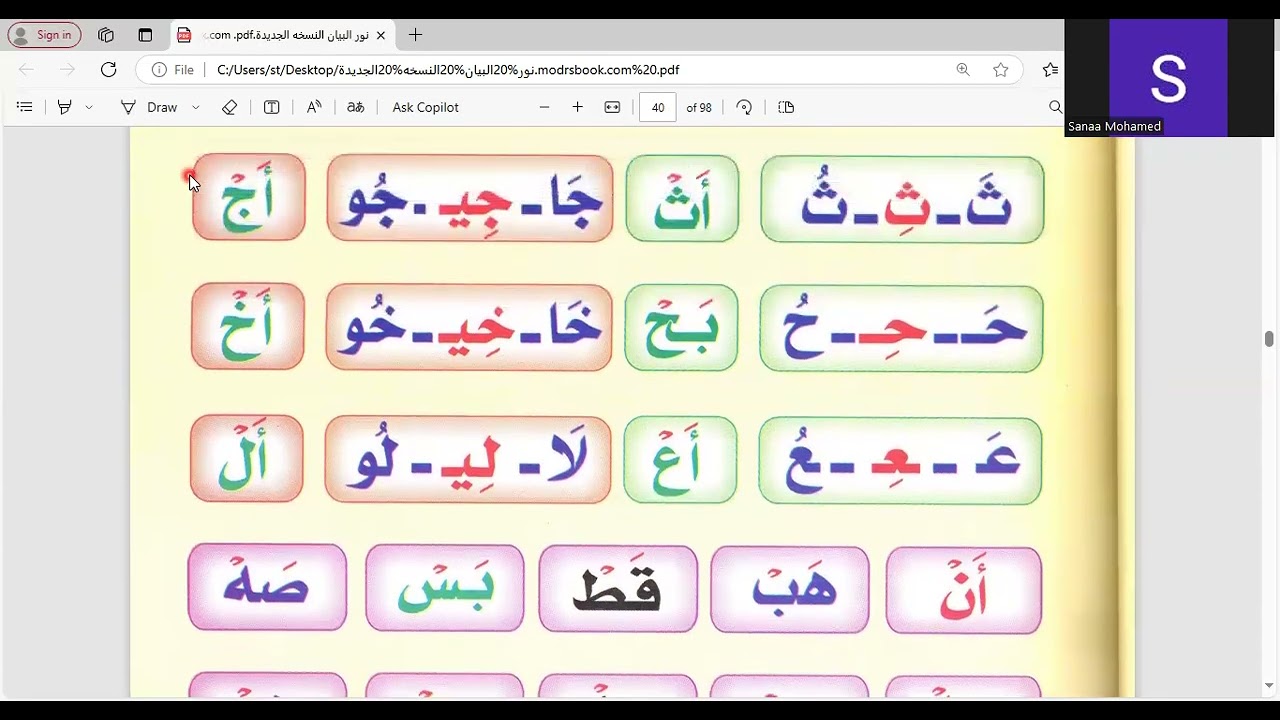Select the Highlight tool

[65, 107]
